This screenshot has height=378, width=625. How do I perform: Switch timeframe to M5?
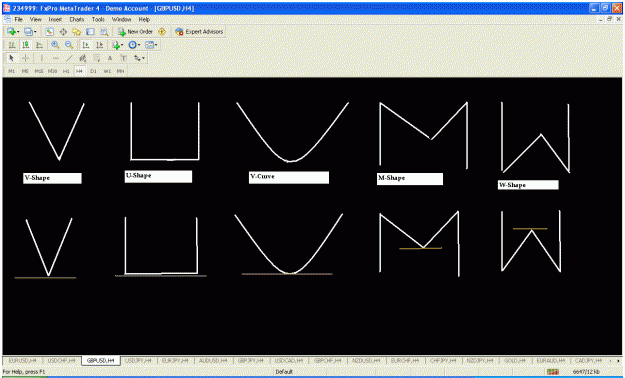[x=25, y=71]
